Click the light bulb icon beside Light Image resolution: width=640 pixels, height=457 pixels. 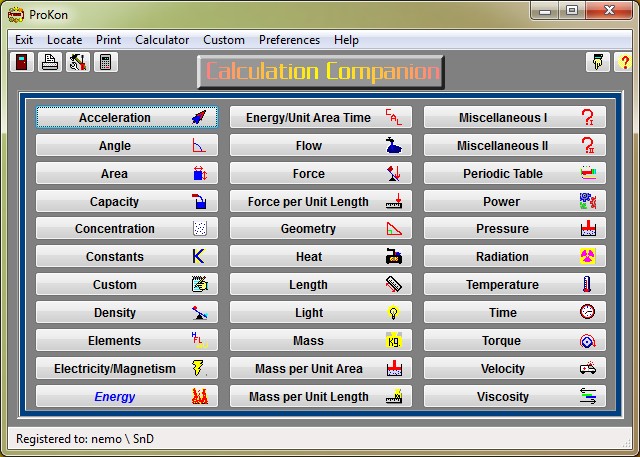point(393,313)
